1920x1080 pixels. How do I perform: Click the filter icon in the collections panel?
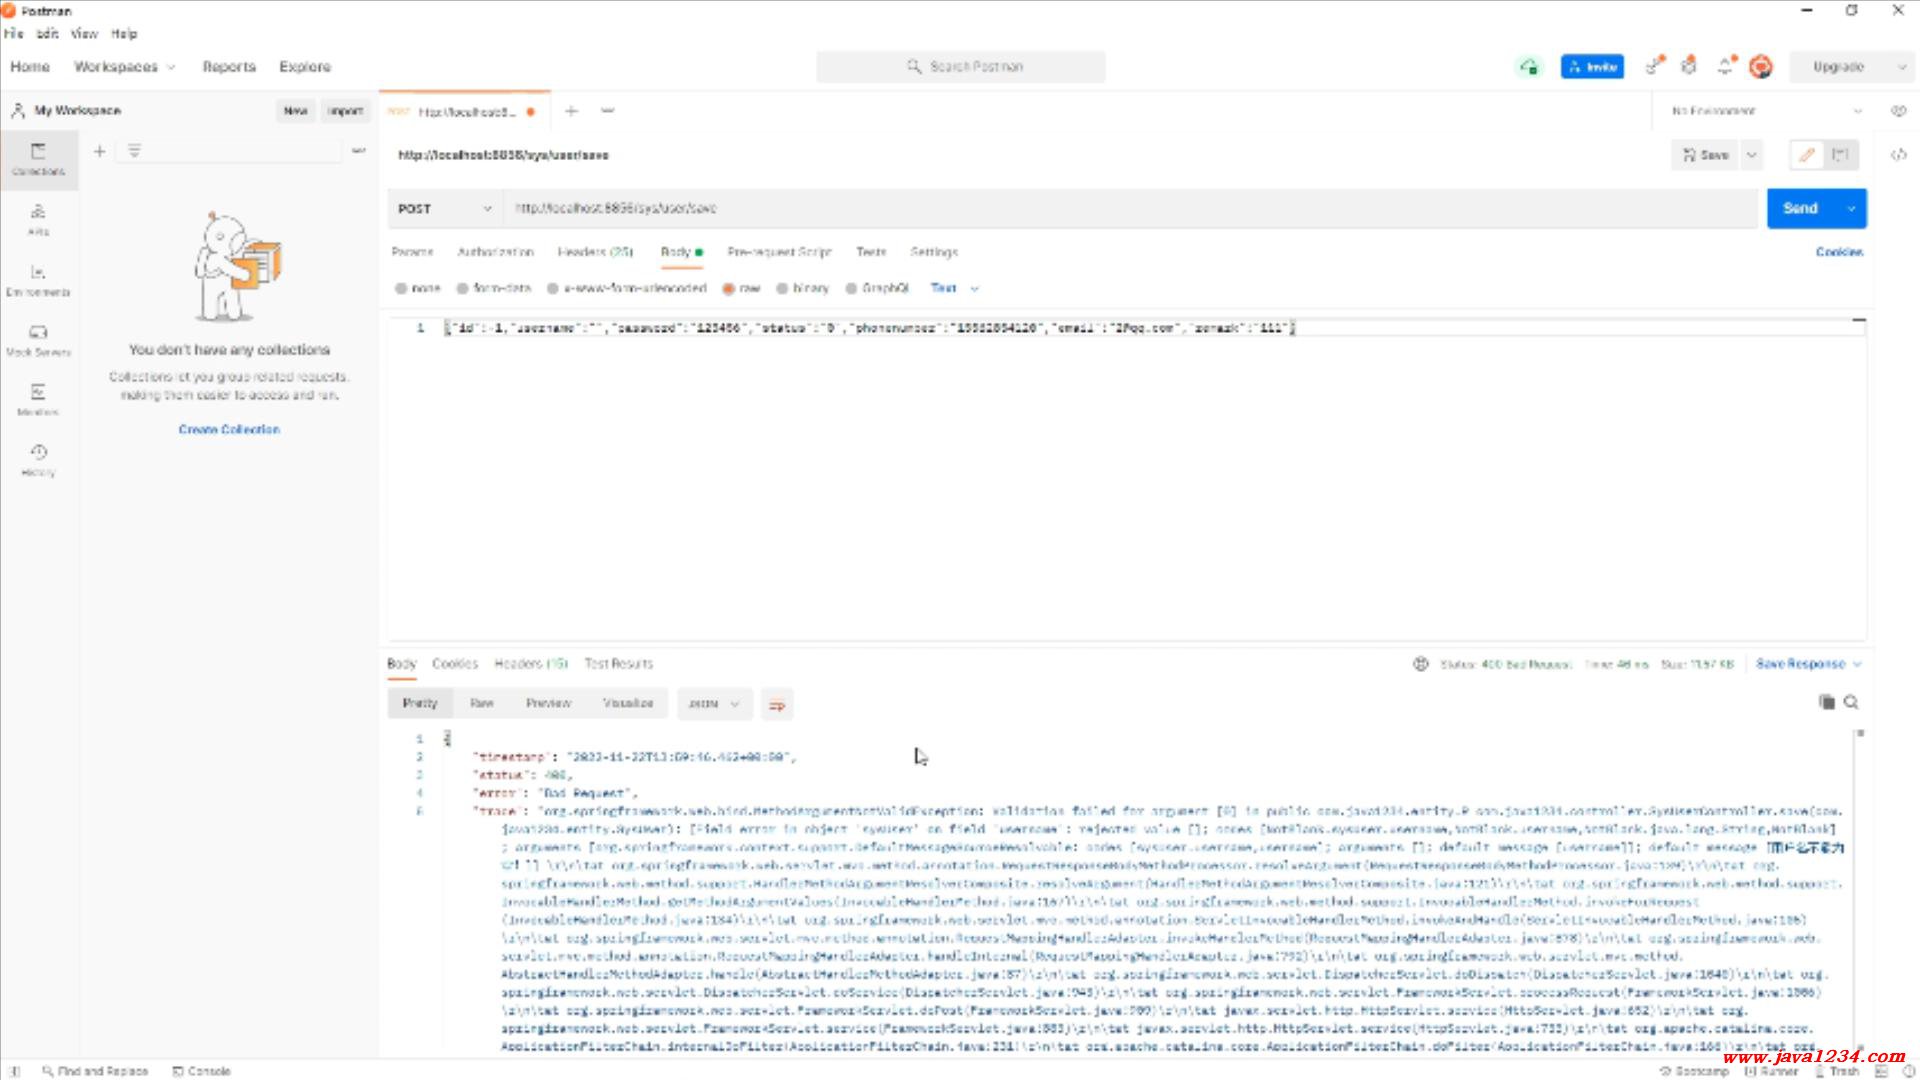click(x=134, y=151)
